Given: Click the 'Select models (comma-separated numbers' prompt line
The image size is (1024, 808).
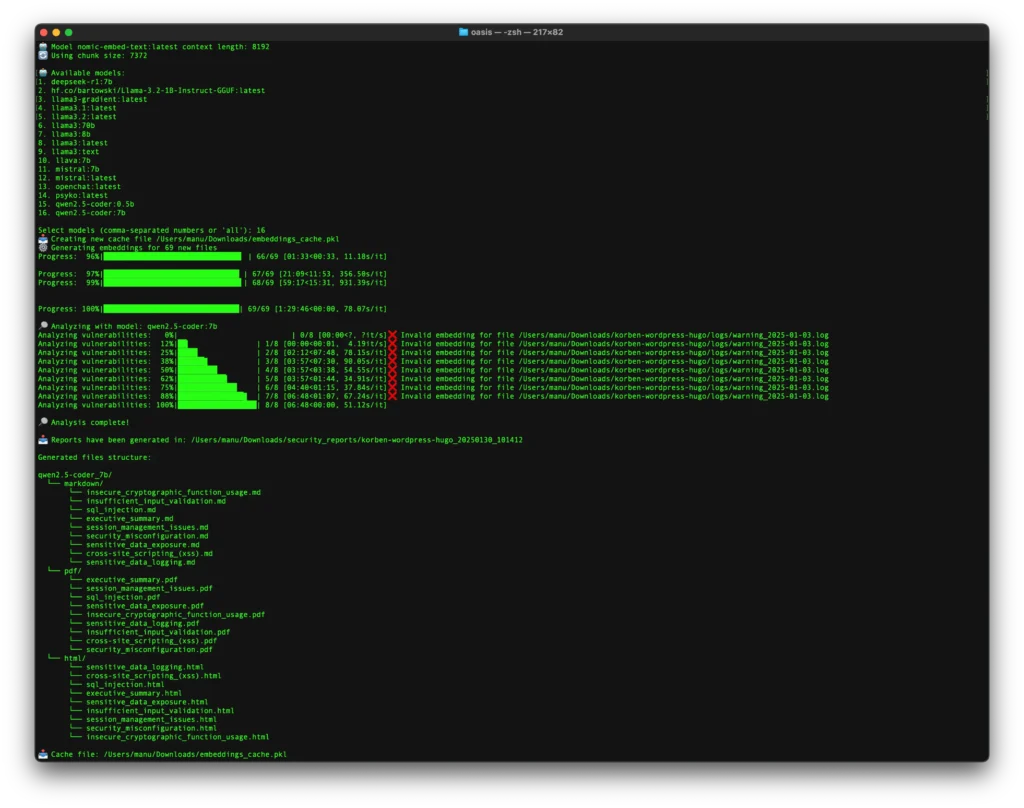Looking at the screenshot, I should 152,230.
